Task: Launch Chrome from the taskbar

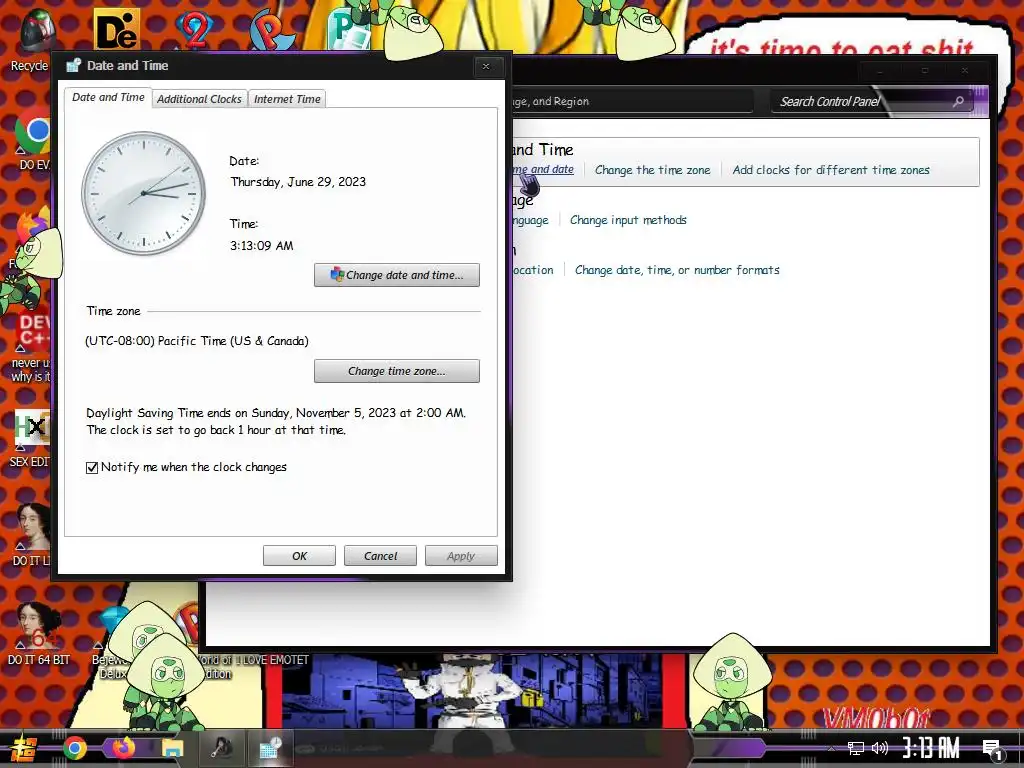Action: pyautogui.click(x=74, y=748)
